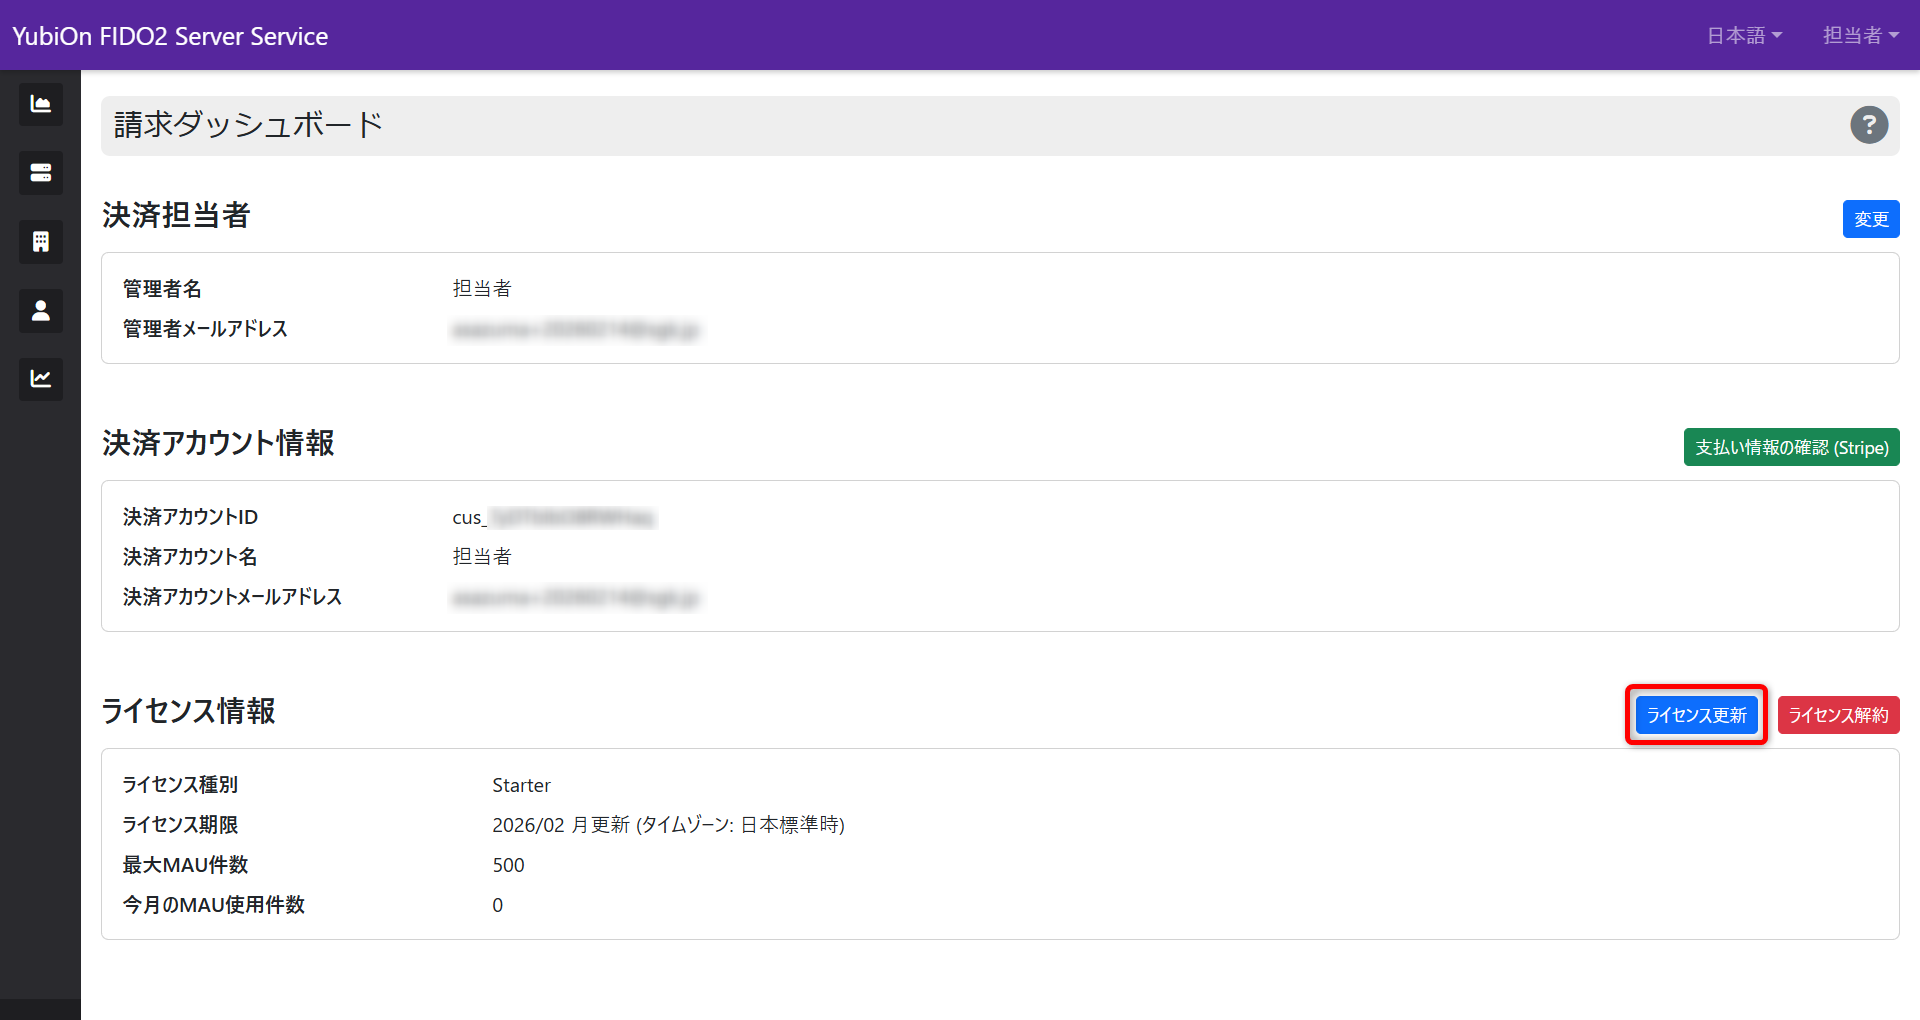
Task: Select the server management icon in sidebar
Action: pos(40,172)
